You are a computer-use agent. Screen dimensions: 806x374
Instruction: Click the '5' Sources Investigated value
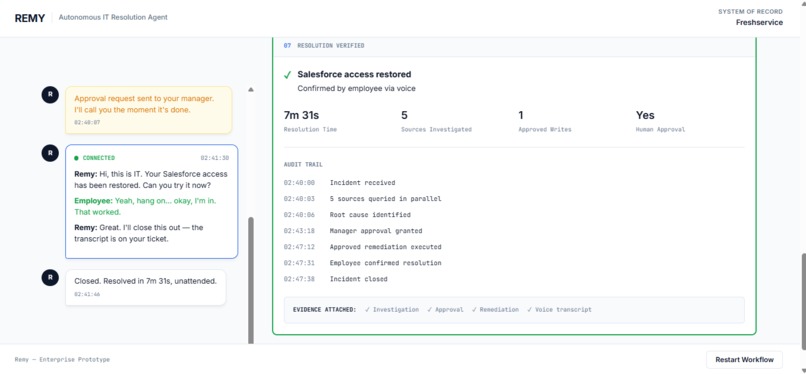(404, 115)
